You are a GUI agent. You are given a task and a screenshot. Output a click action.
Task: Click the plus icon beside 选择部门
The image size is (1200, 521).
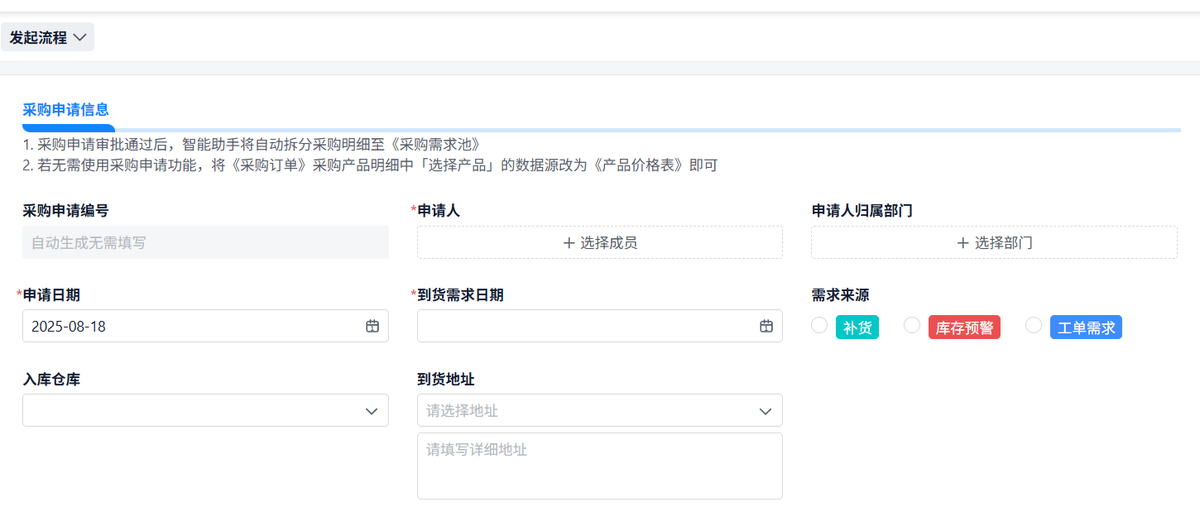point(963,243)
